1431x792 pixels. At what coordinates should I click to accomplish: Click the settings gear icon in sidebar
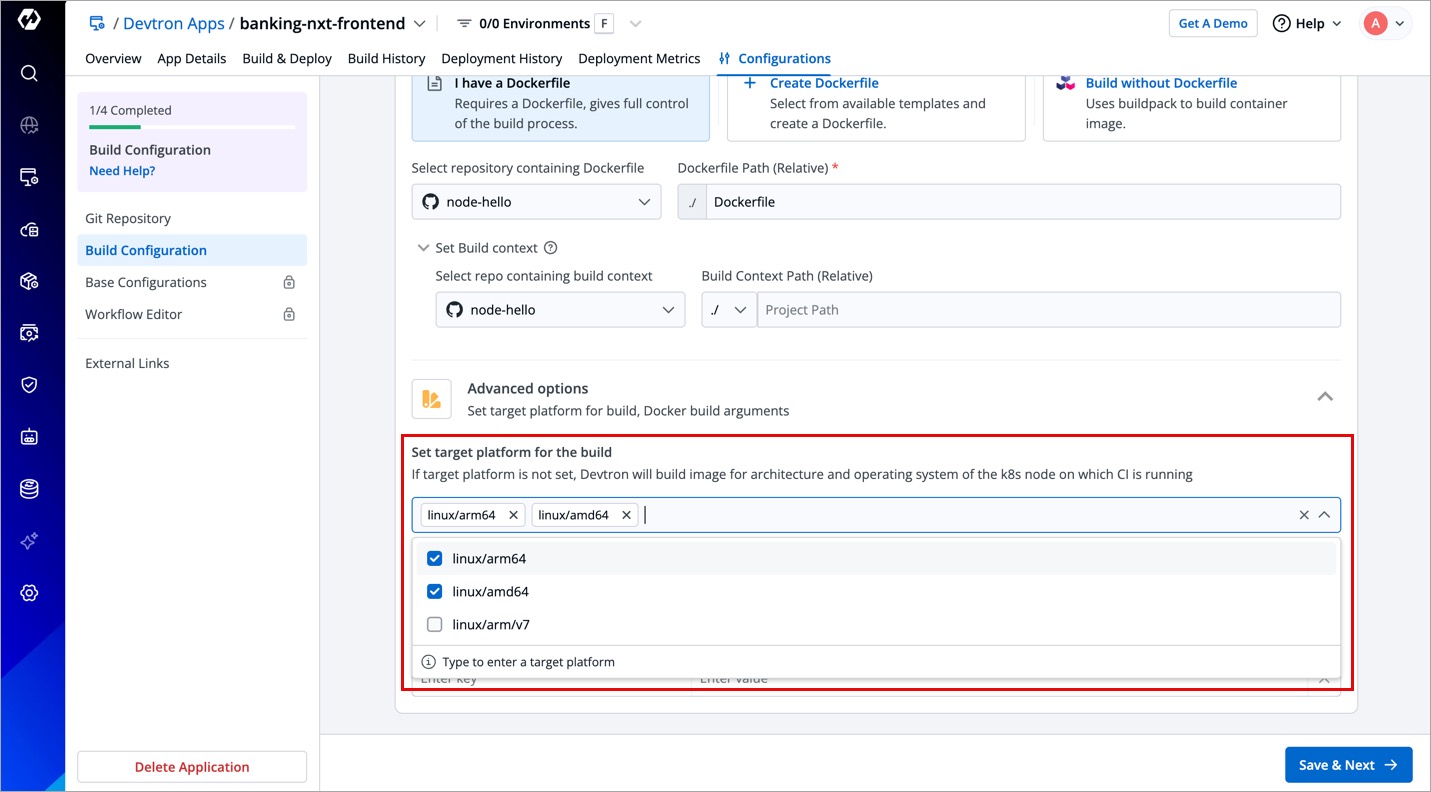tap(29, 593)
